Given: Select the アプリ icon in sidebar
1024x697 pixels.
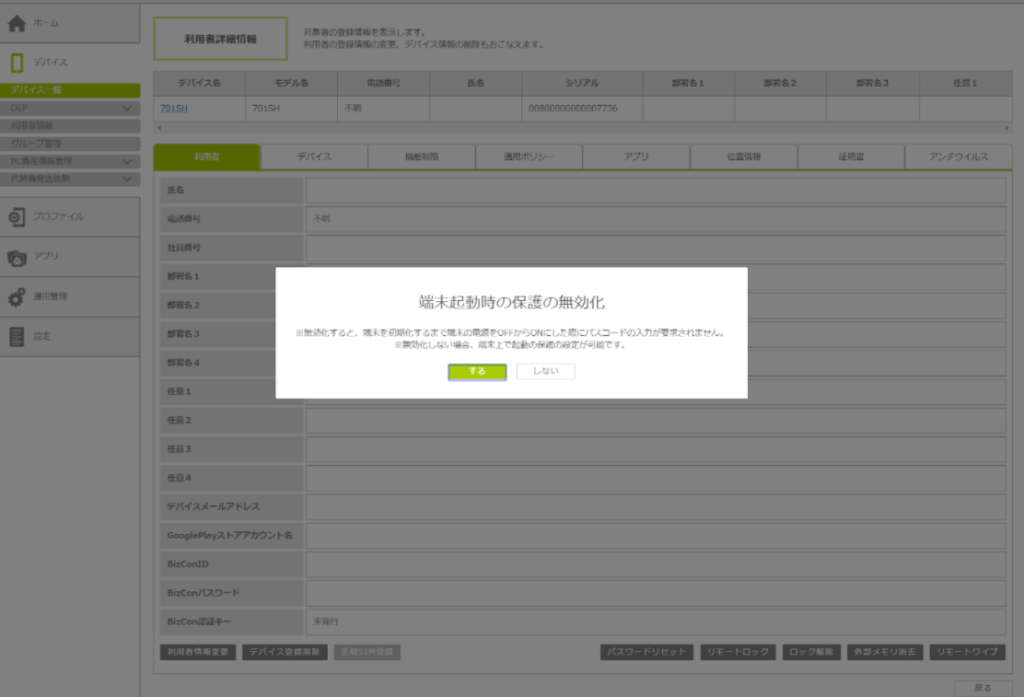Looking at the screenshot, I should tap(17, 257).
